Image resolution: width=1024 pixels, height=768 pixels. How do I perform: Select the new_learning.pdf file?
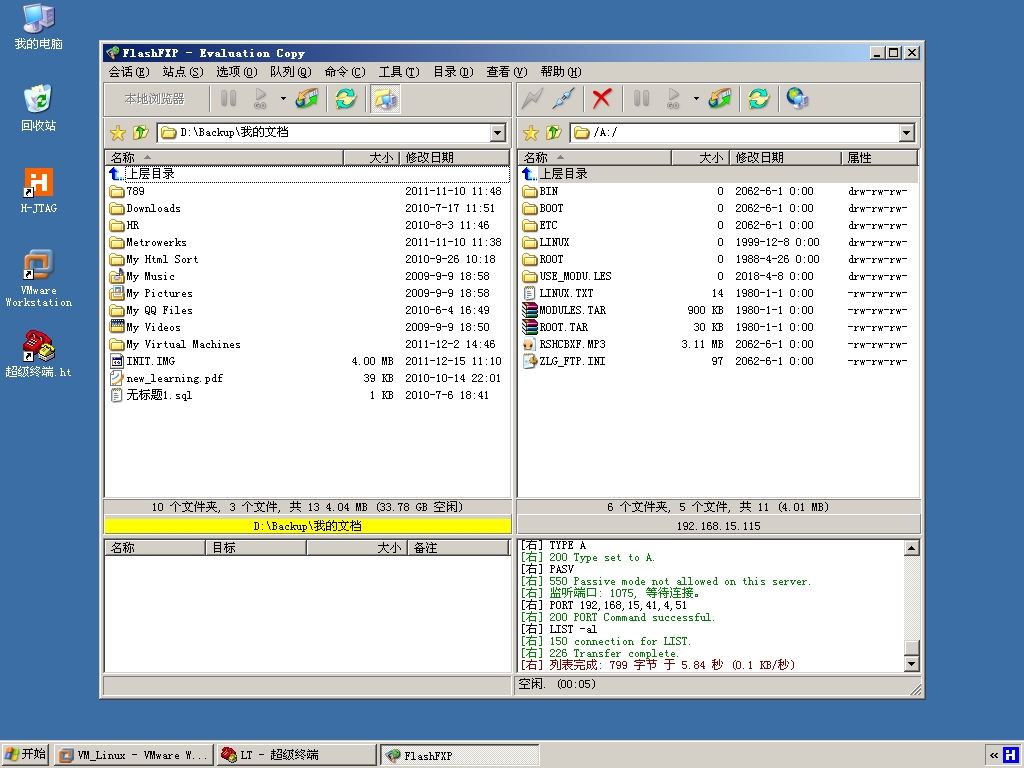click(308, 378)
